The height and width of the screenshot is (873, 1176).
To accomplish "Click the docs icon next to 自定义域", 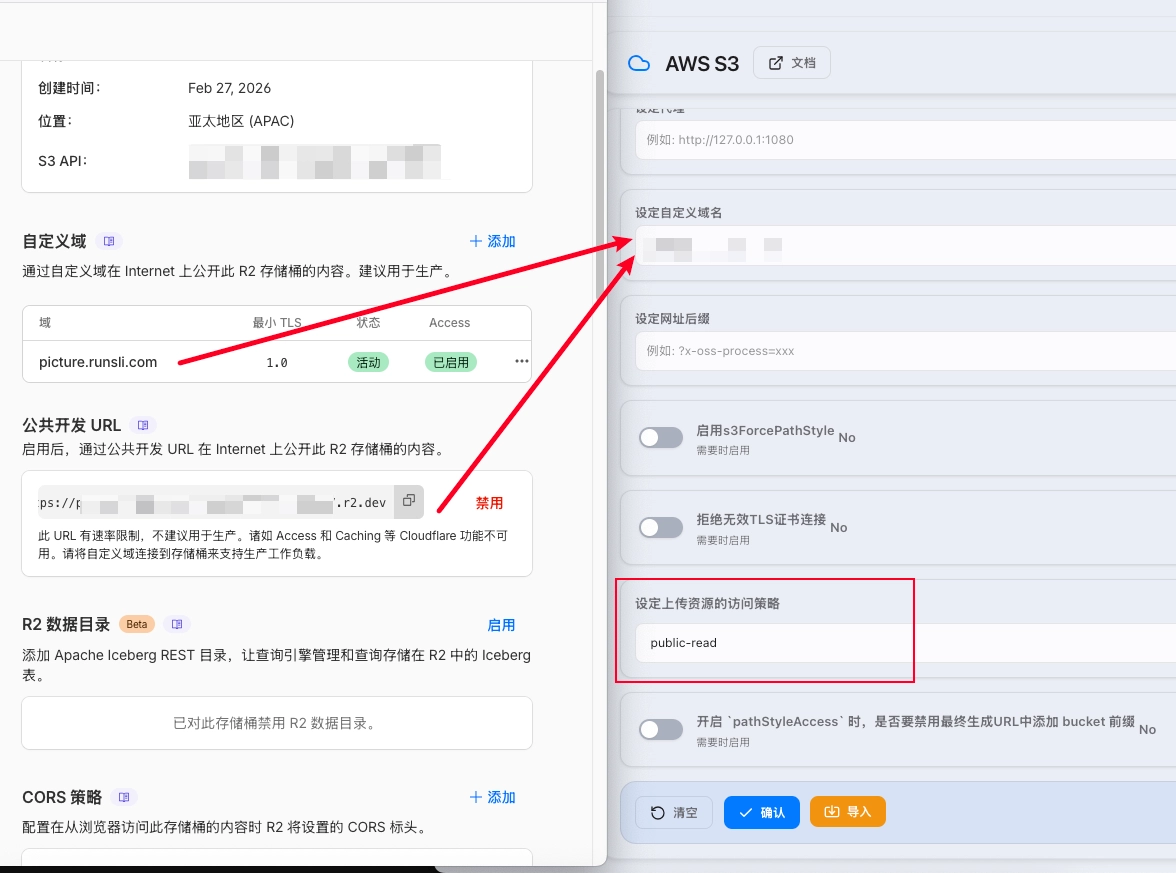I will (109, 241).
